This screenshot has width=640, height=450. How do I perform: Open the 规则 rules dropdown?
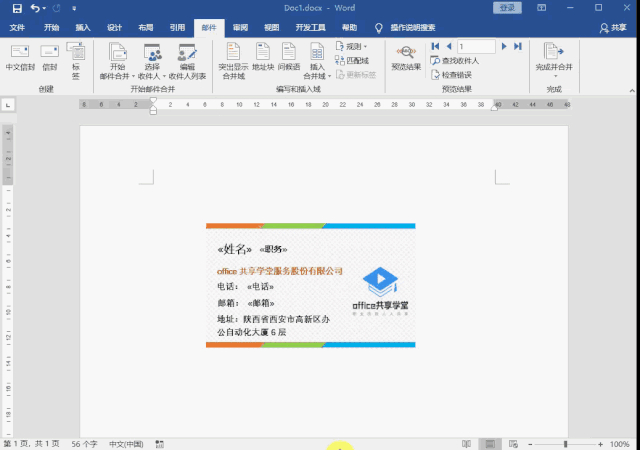351,47
